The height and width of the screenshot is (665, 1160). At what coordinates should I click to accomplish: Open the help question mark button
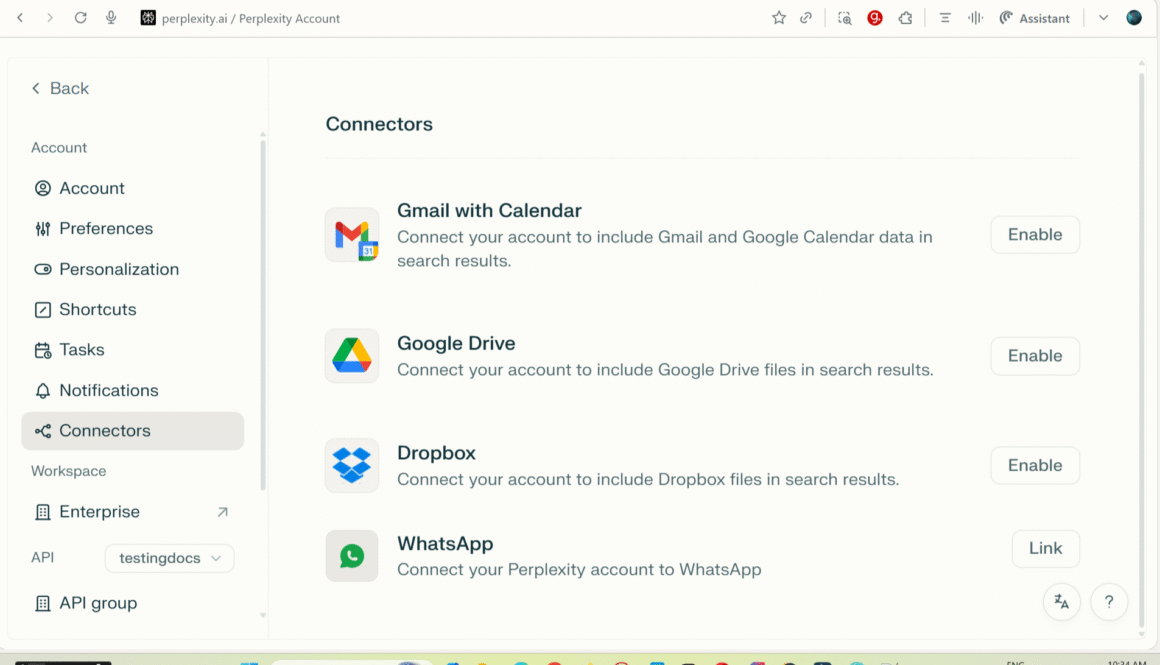(x=1109, y=602)
